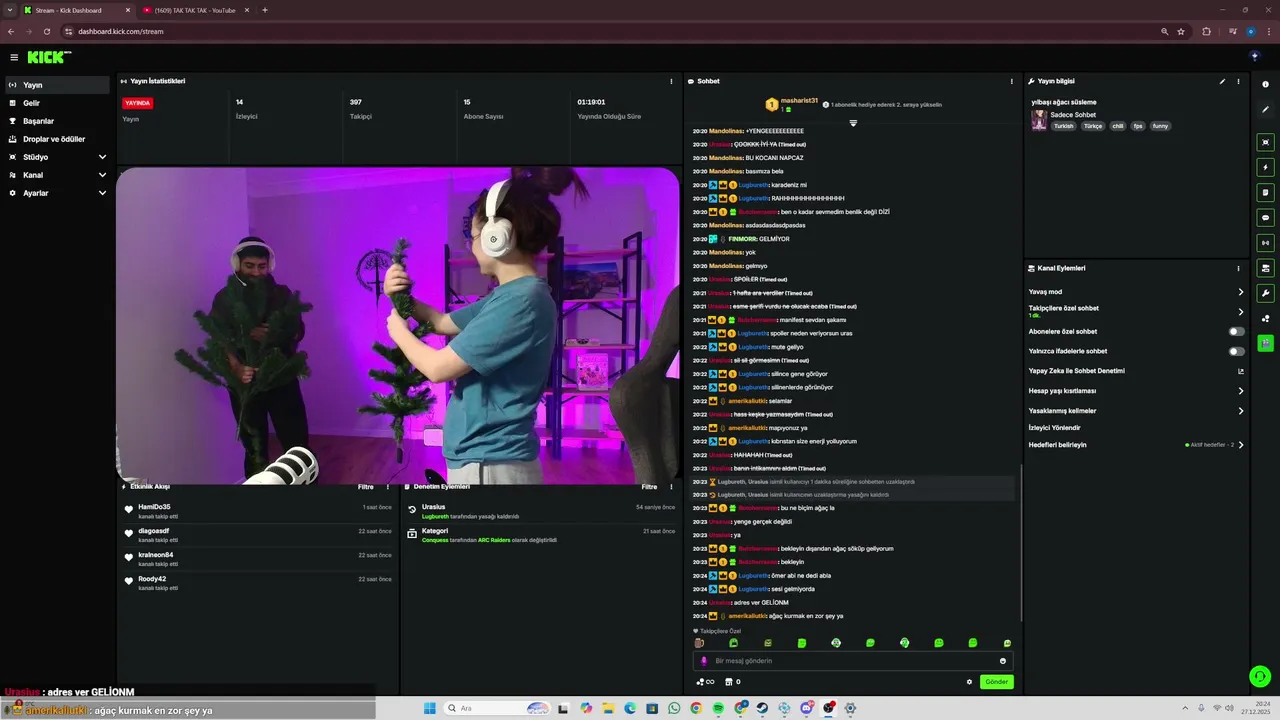Toggle the lightning activity panel in right toolbar
This screenshot has height=720, width=1280.
point(1265,168)
